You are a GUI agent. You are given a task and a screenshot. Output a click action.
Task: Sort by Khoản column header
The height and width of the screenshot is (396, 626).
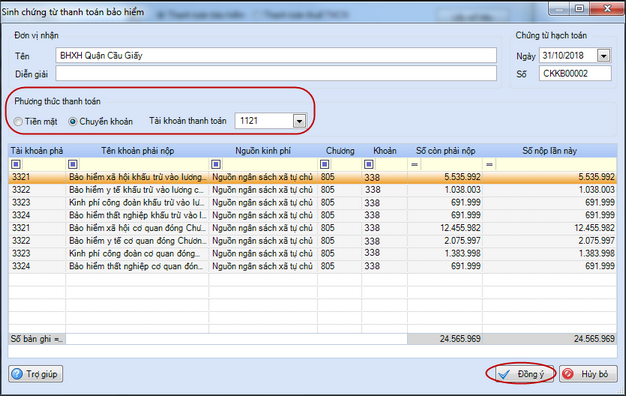385,151
